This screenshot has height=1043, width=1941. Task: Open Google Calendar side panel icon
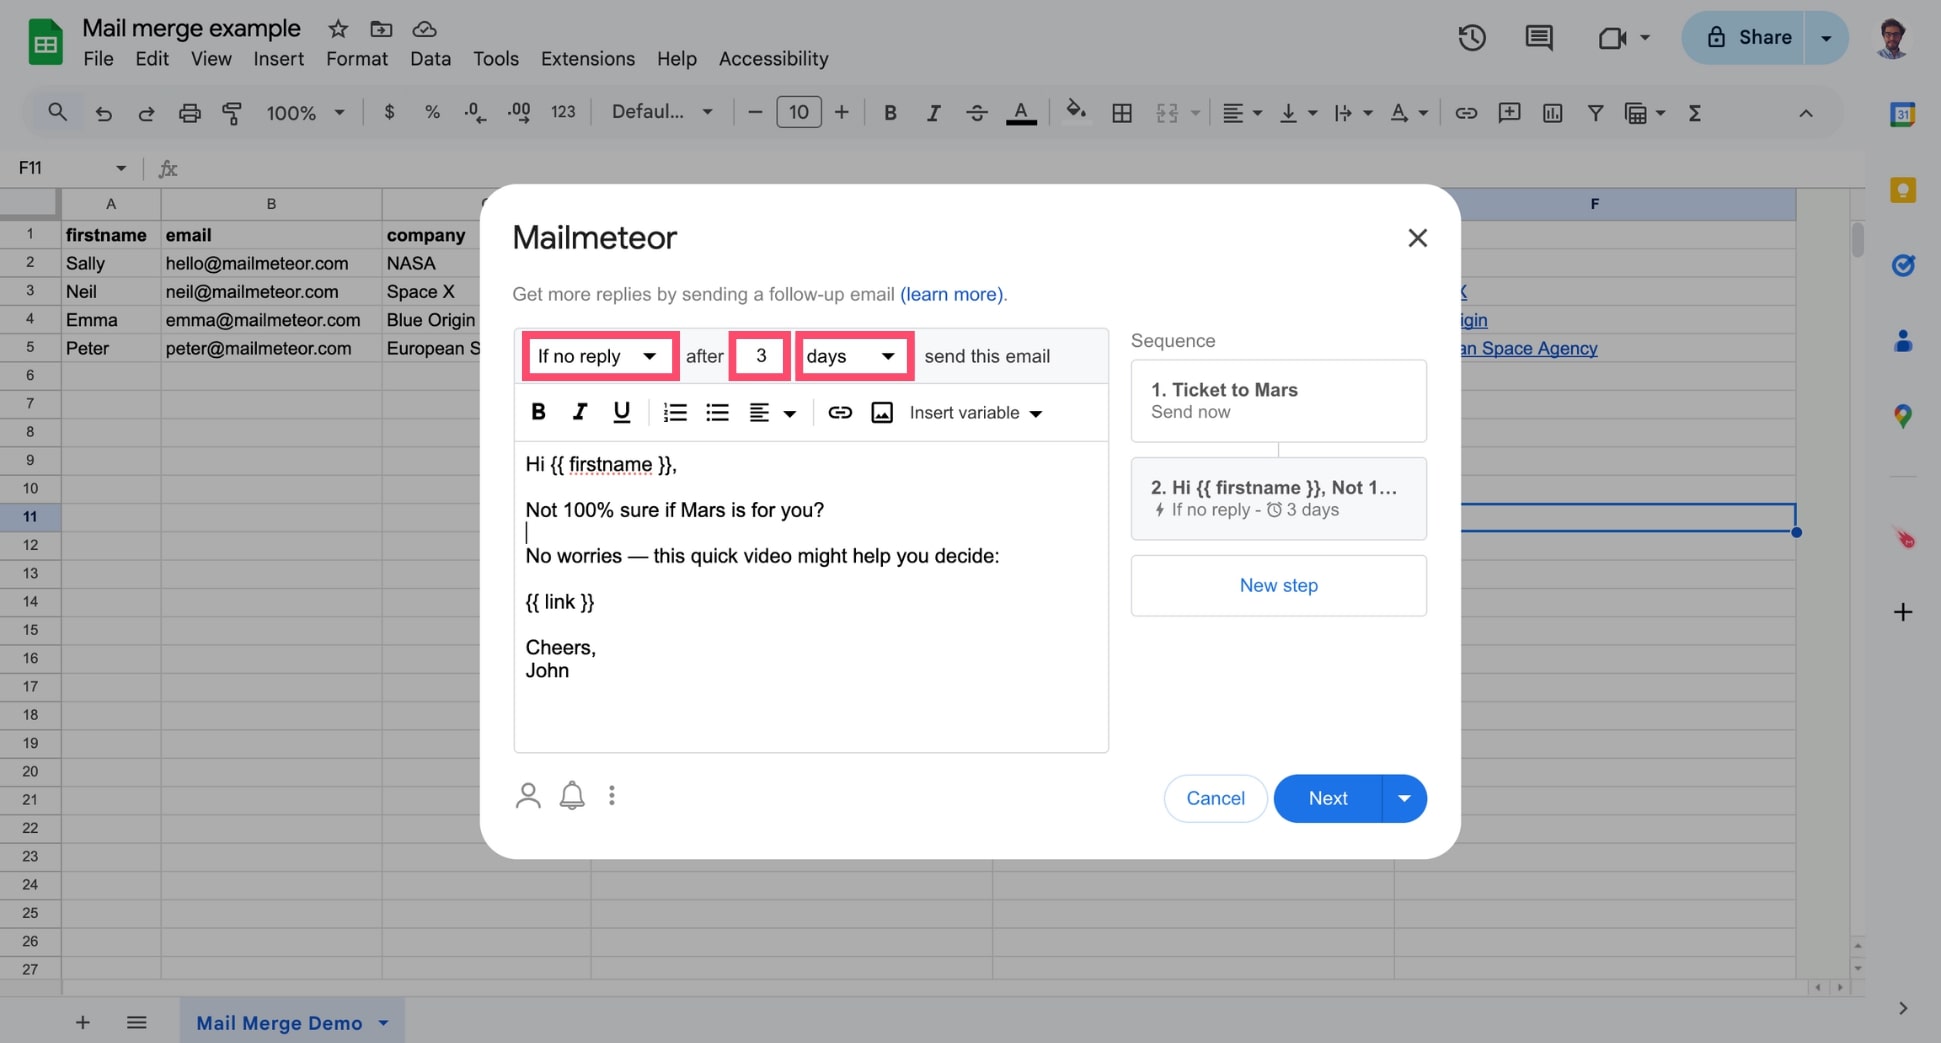point(1903,114)
